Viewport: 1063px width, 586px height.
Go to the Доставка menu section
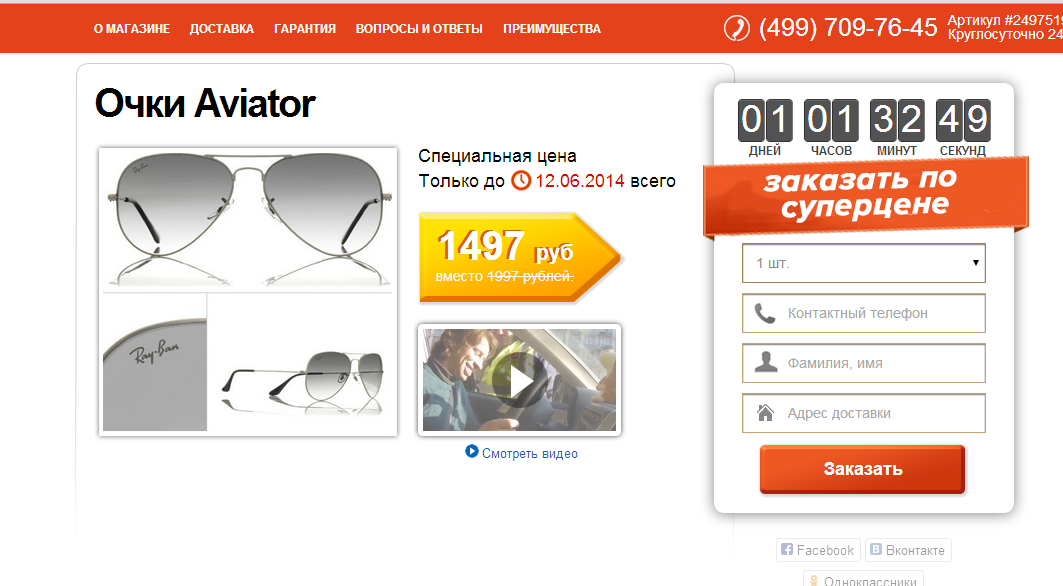coord(222,28)
